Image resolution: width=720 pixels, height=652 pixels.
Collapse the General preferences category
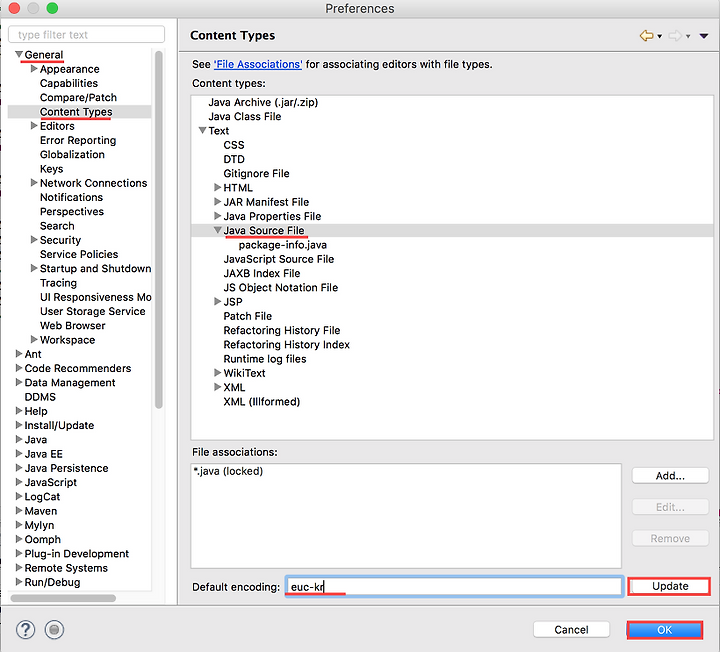pos(19,55)
